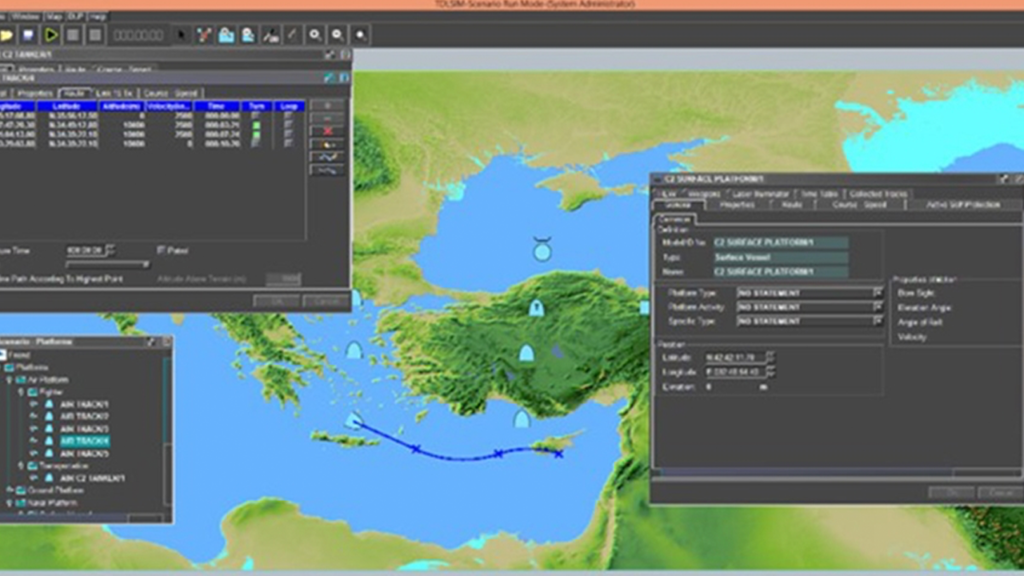Adjust the slider below Show Time field

tap(108, 264)
